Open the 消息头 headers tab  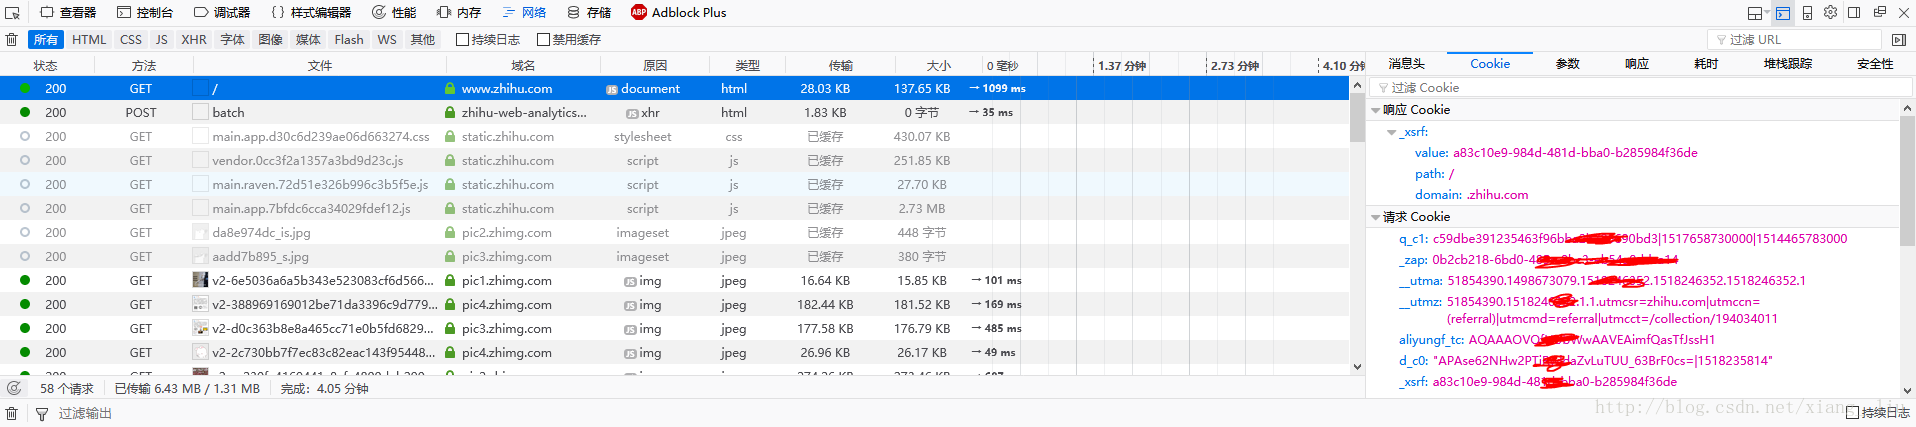(1406, 64)
